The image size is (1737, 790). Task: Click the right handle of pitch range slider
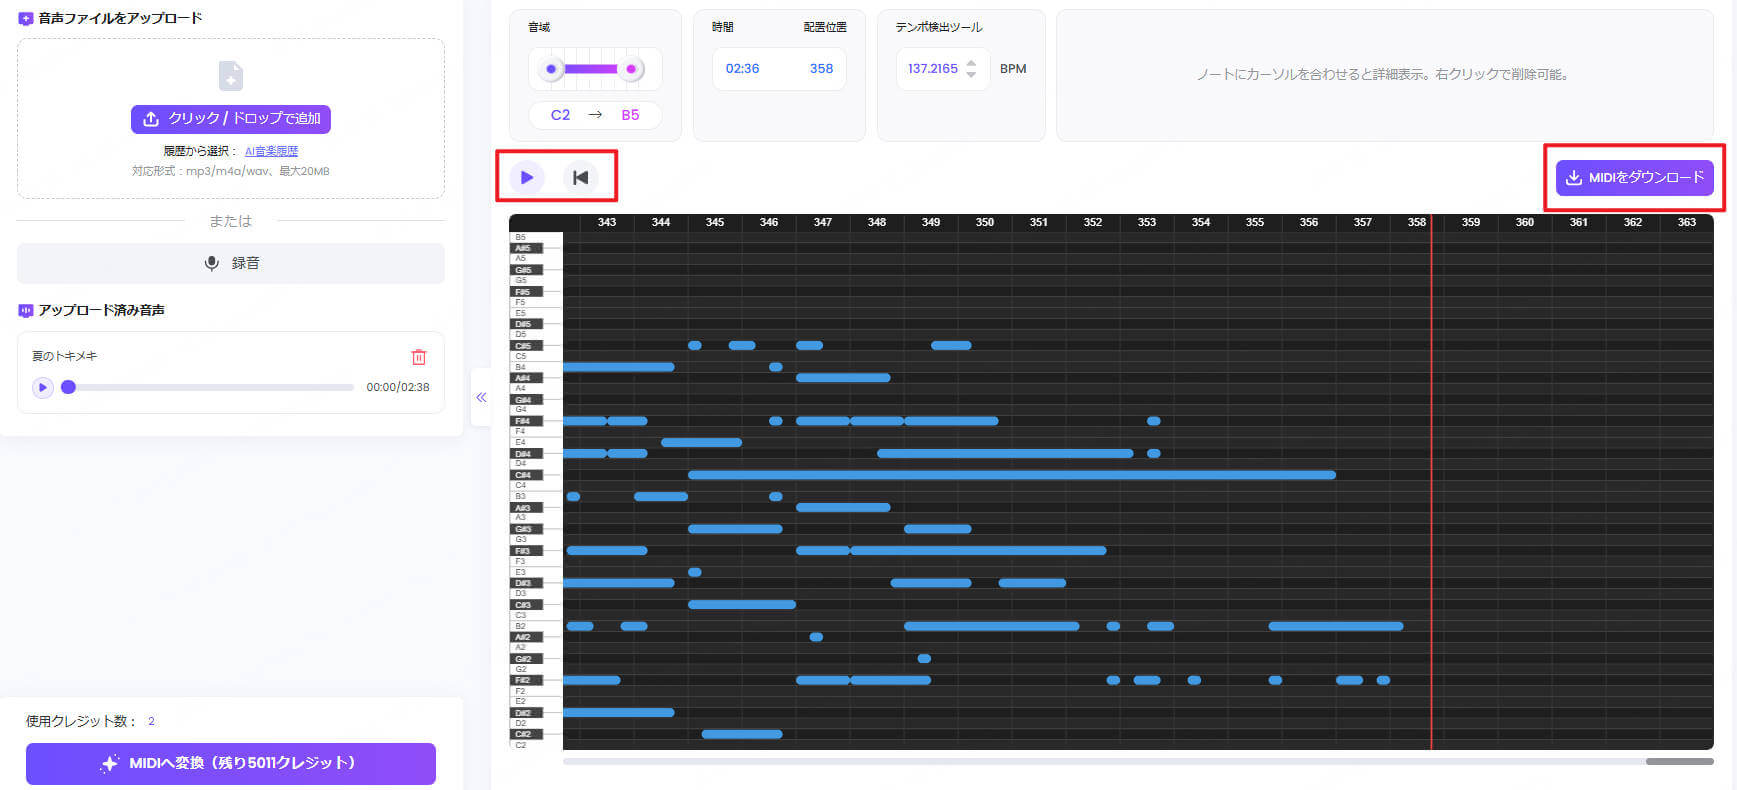(631, 69)
